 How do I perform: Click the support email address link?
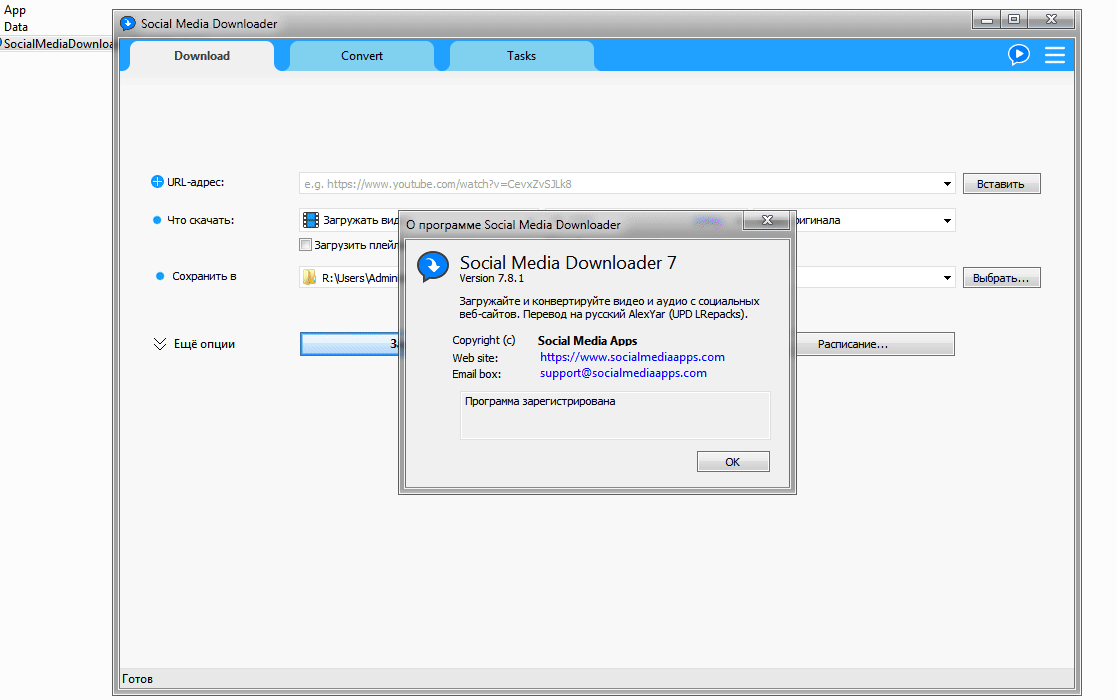(x=623, y=373)
